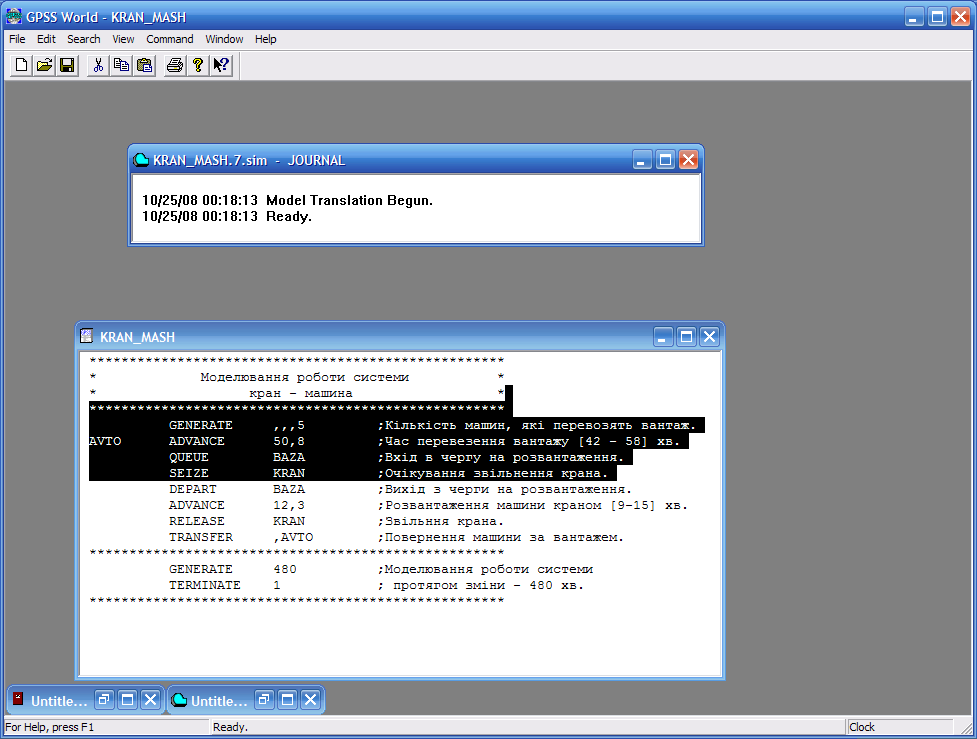Open the Edit menu
The height and width of the screenshot is (739, 977).
(46, 39)
